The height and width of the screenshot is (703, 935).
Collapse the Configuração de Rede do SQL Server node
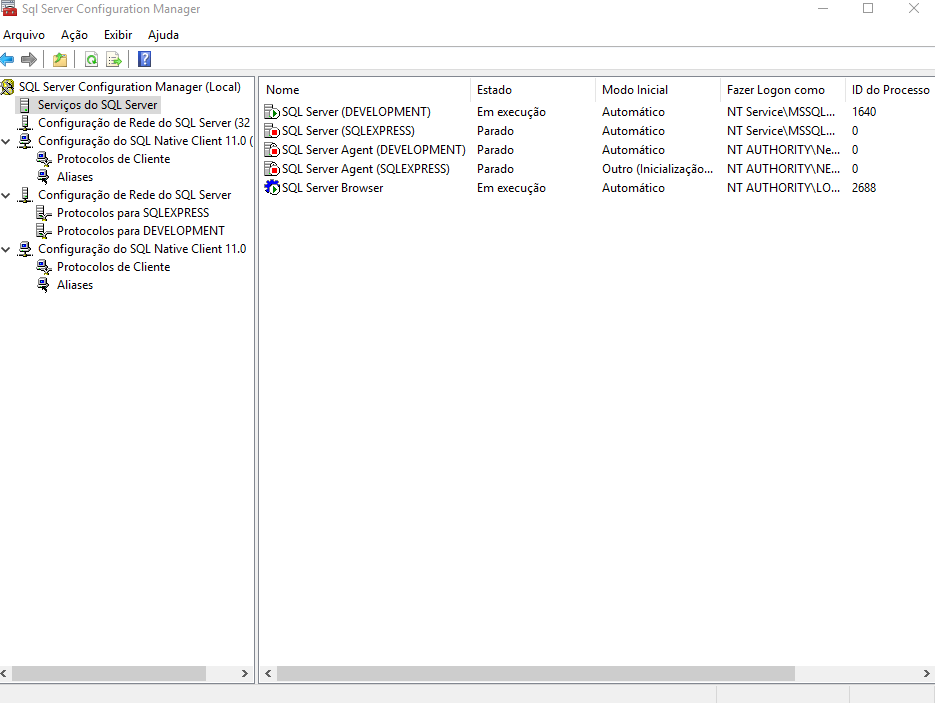click(6, 195)
